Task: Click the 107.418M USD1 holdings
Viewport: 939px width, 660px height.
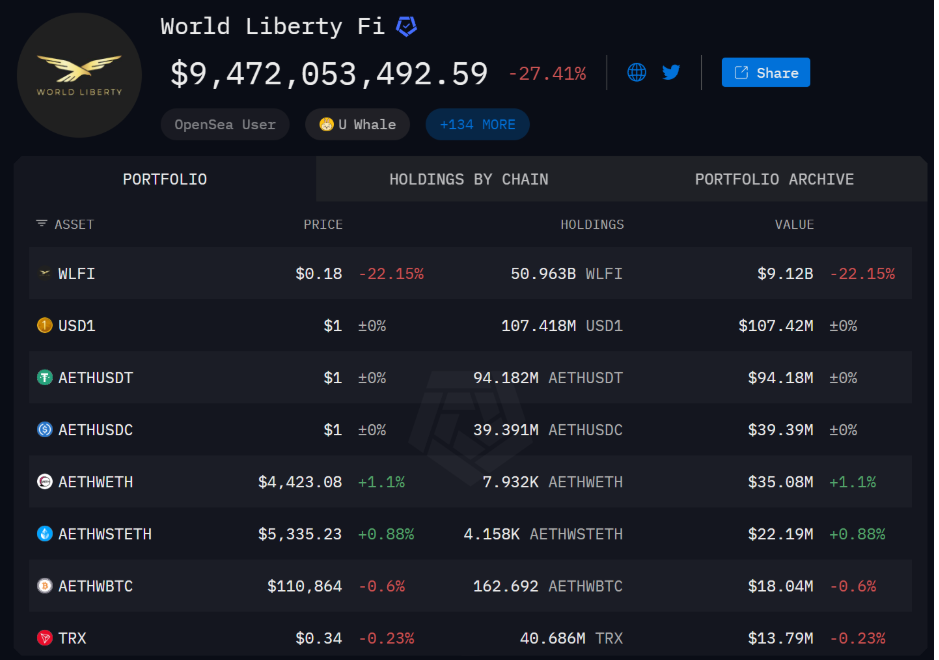Action: (x=562, y=326)
